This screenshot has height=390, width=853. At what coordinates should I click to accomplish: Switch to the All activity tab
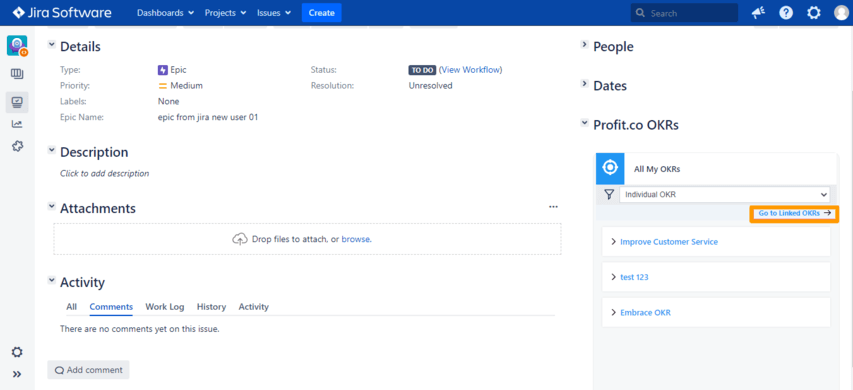click(71, 307)
